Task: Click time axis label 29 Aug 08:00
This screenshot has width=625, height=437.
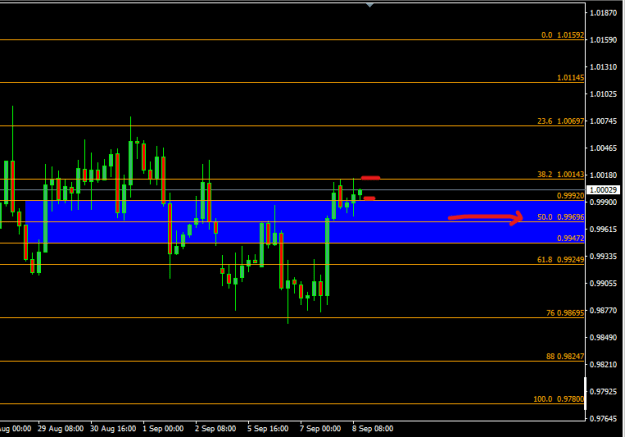Action: (61, 429)
